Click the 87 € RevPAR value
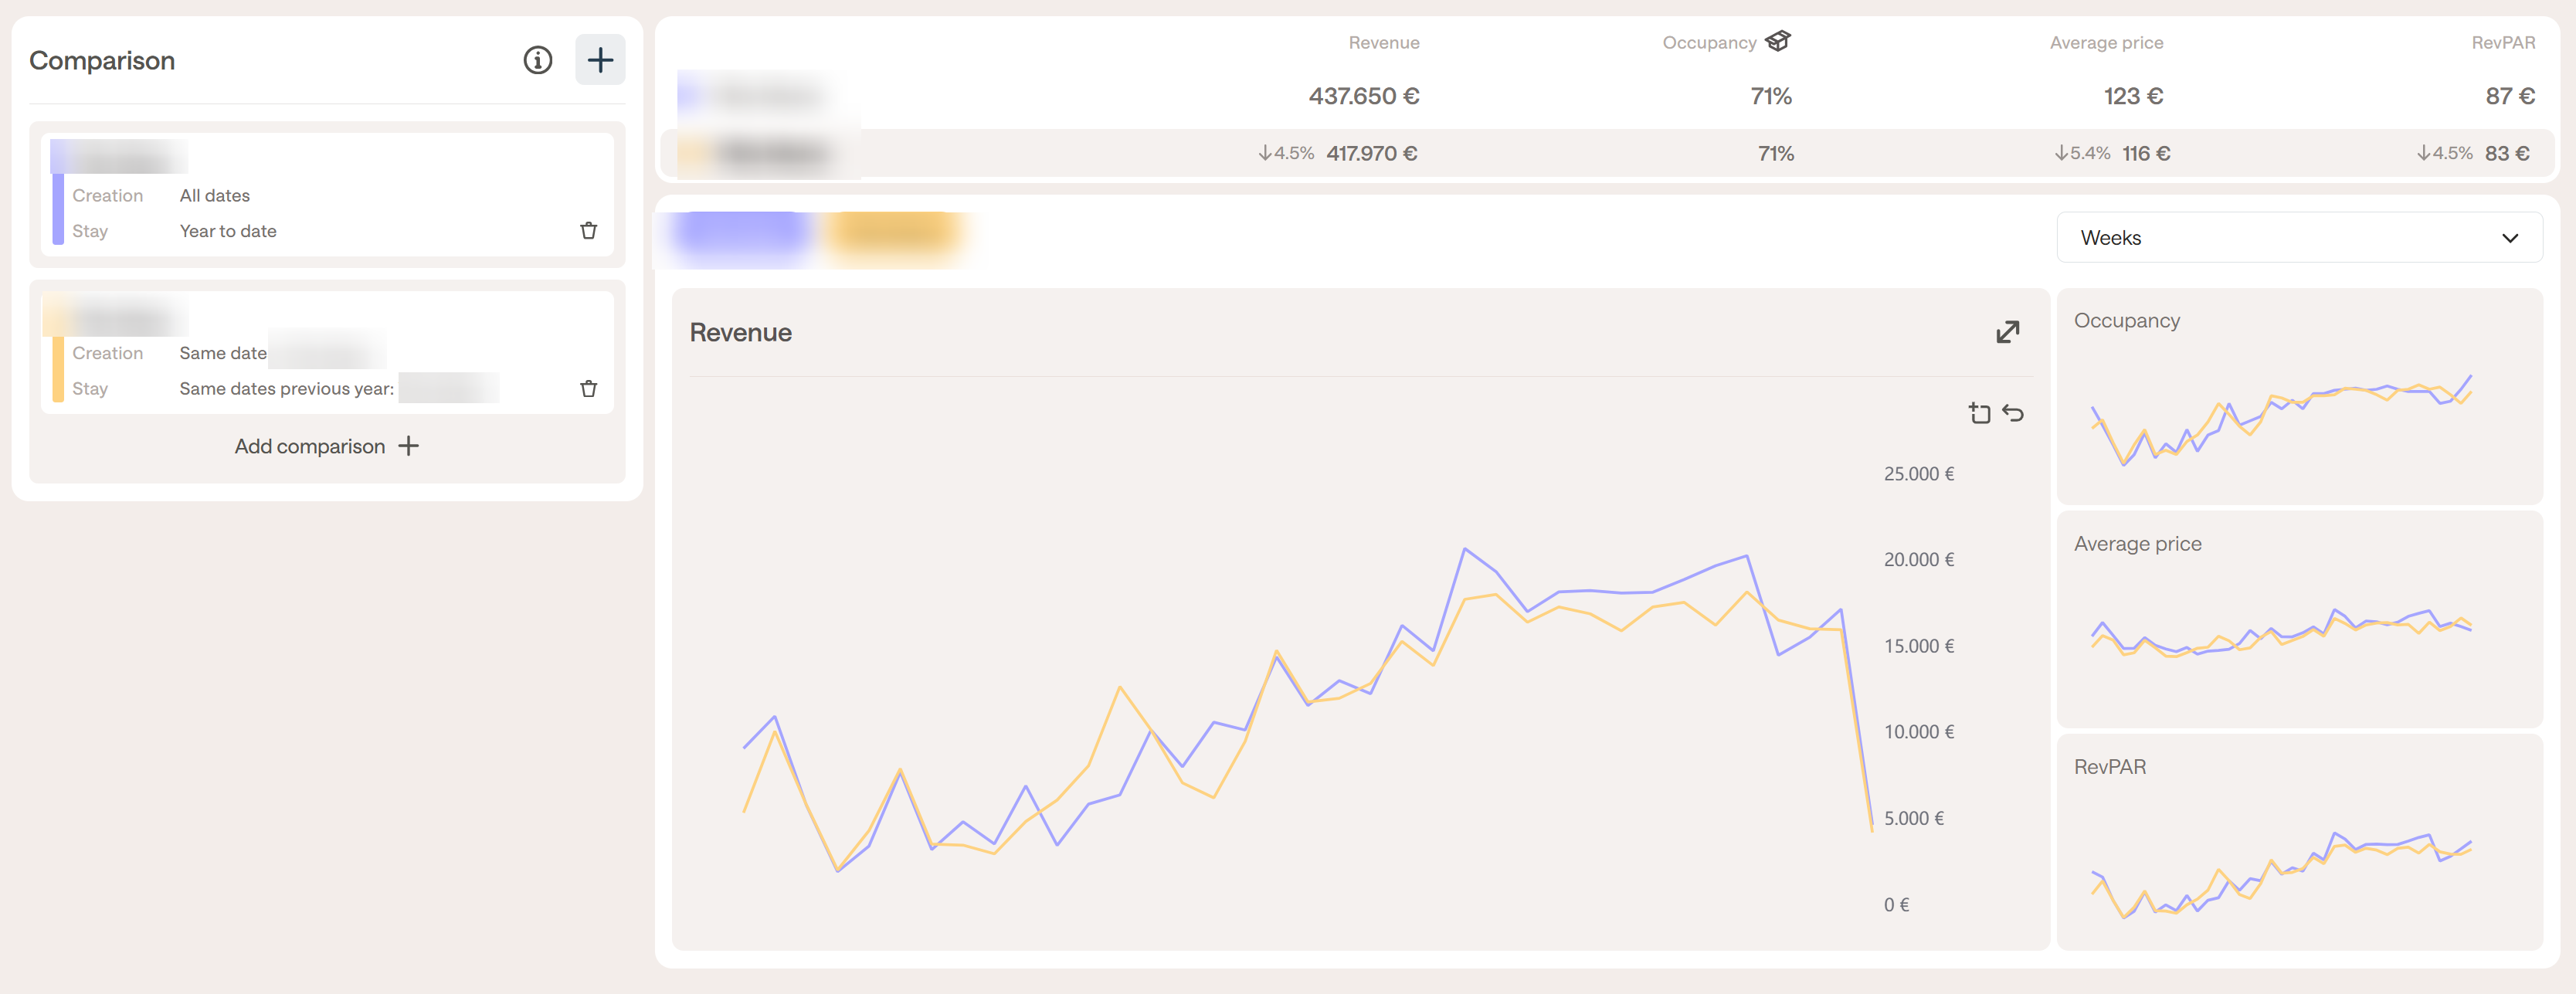 (2510, 96)
